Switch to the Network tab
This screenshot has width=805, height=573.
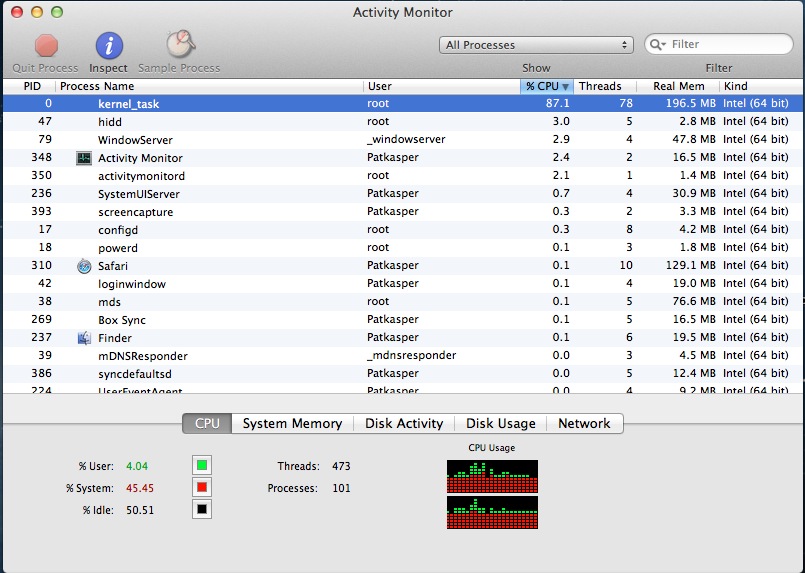coord(584,424)
